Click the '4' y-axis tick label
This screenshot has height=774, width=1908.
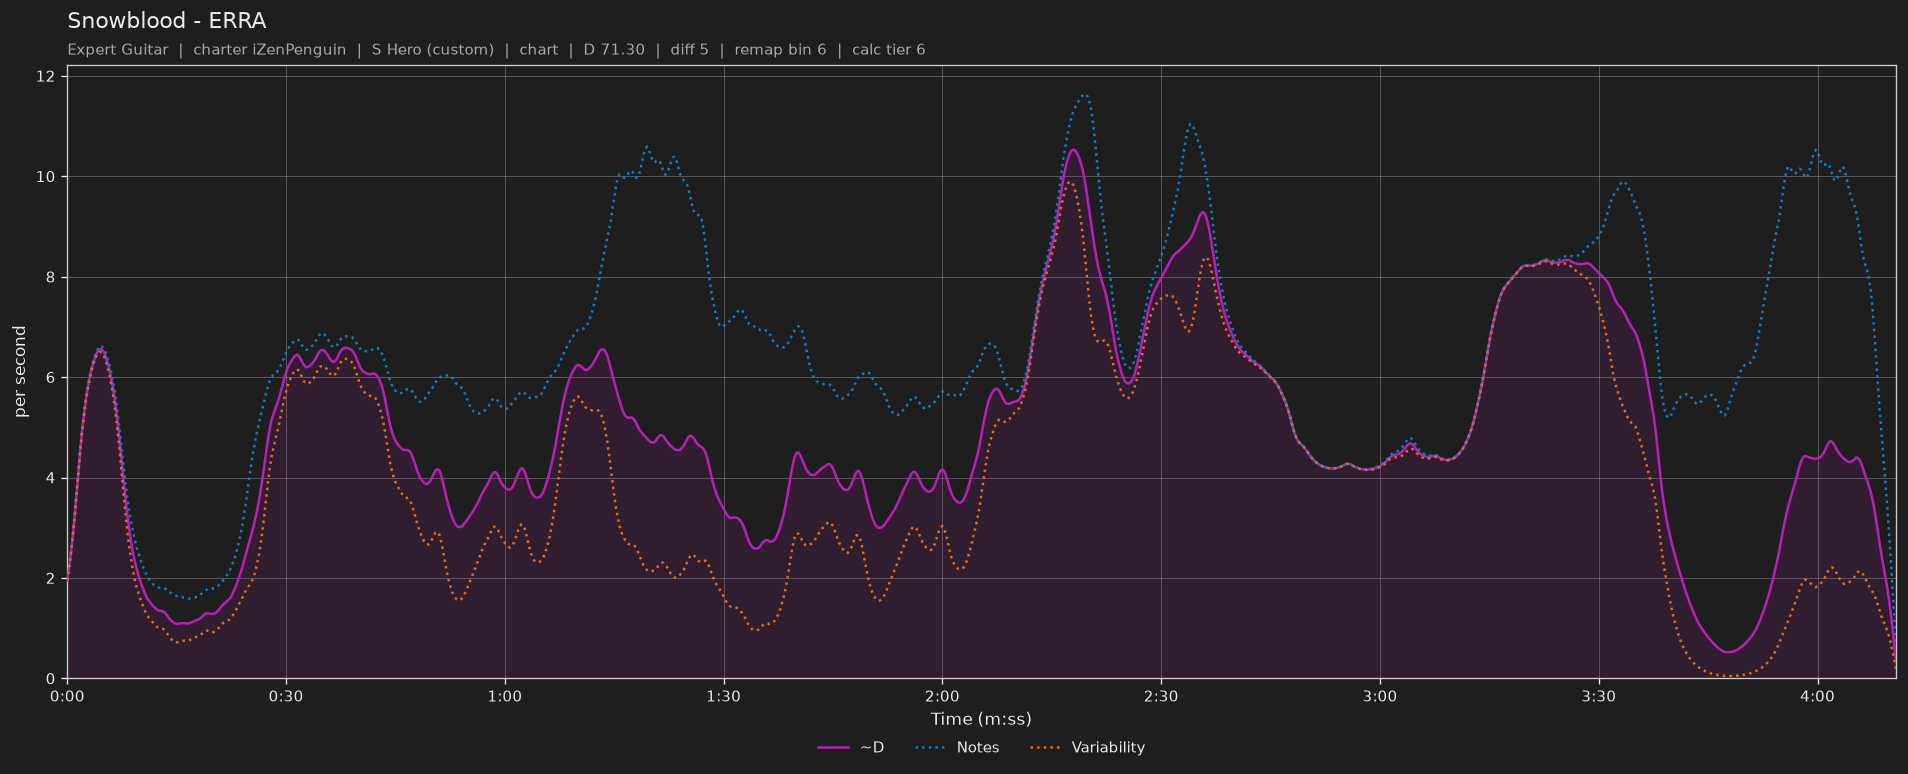point(51,479)
